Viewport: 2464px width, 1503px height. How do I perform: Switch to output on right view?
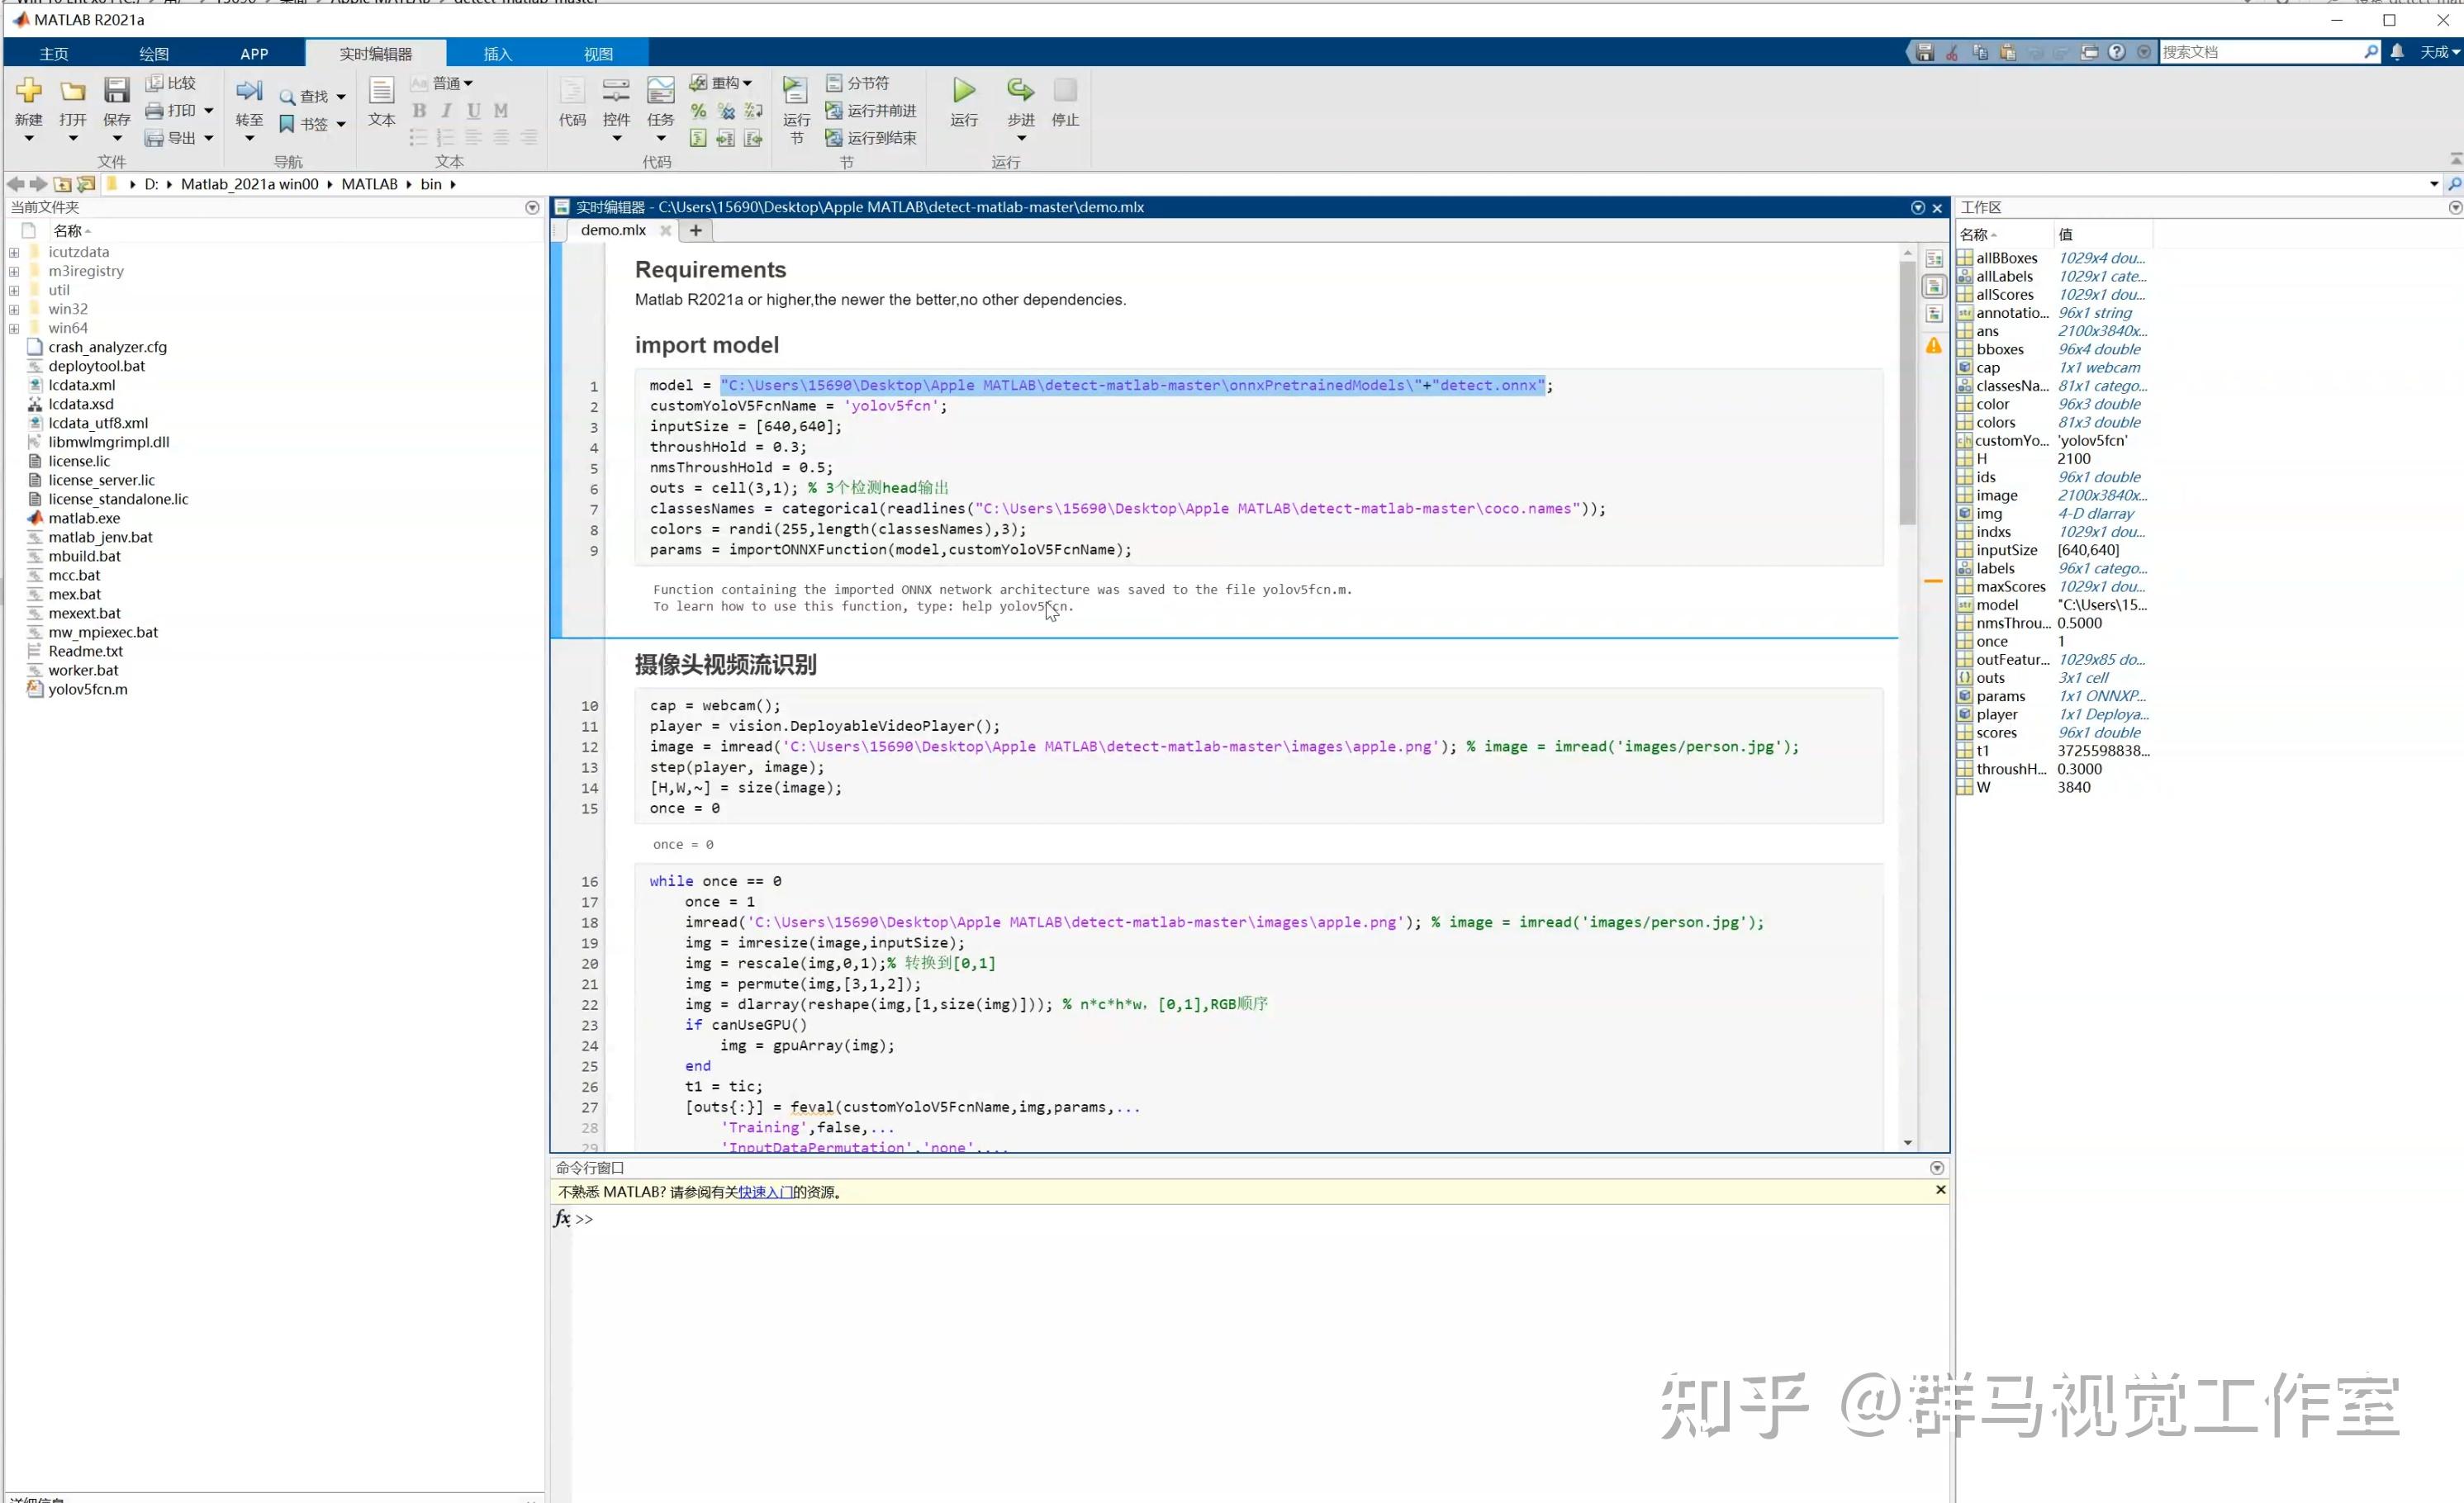coord(1934,259)
